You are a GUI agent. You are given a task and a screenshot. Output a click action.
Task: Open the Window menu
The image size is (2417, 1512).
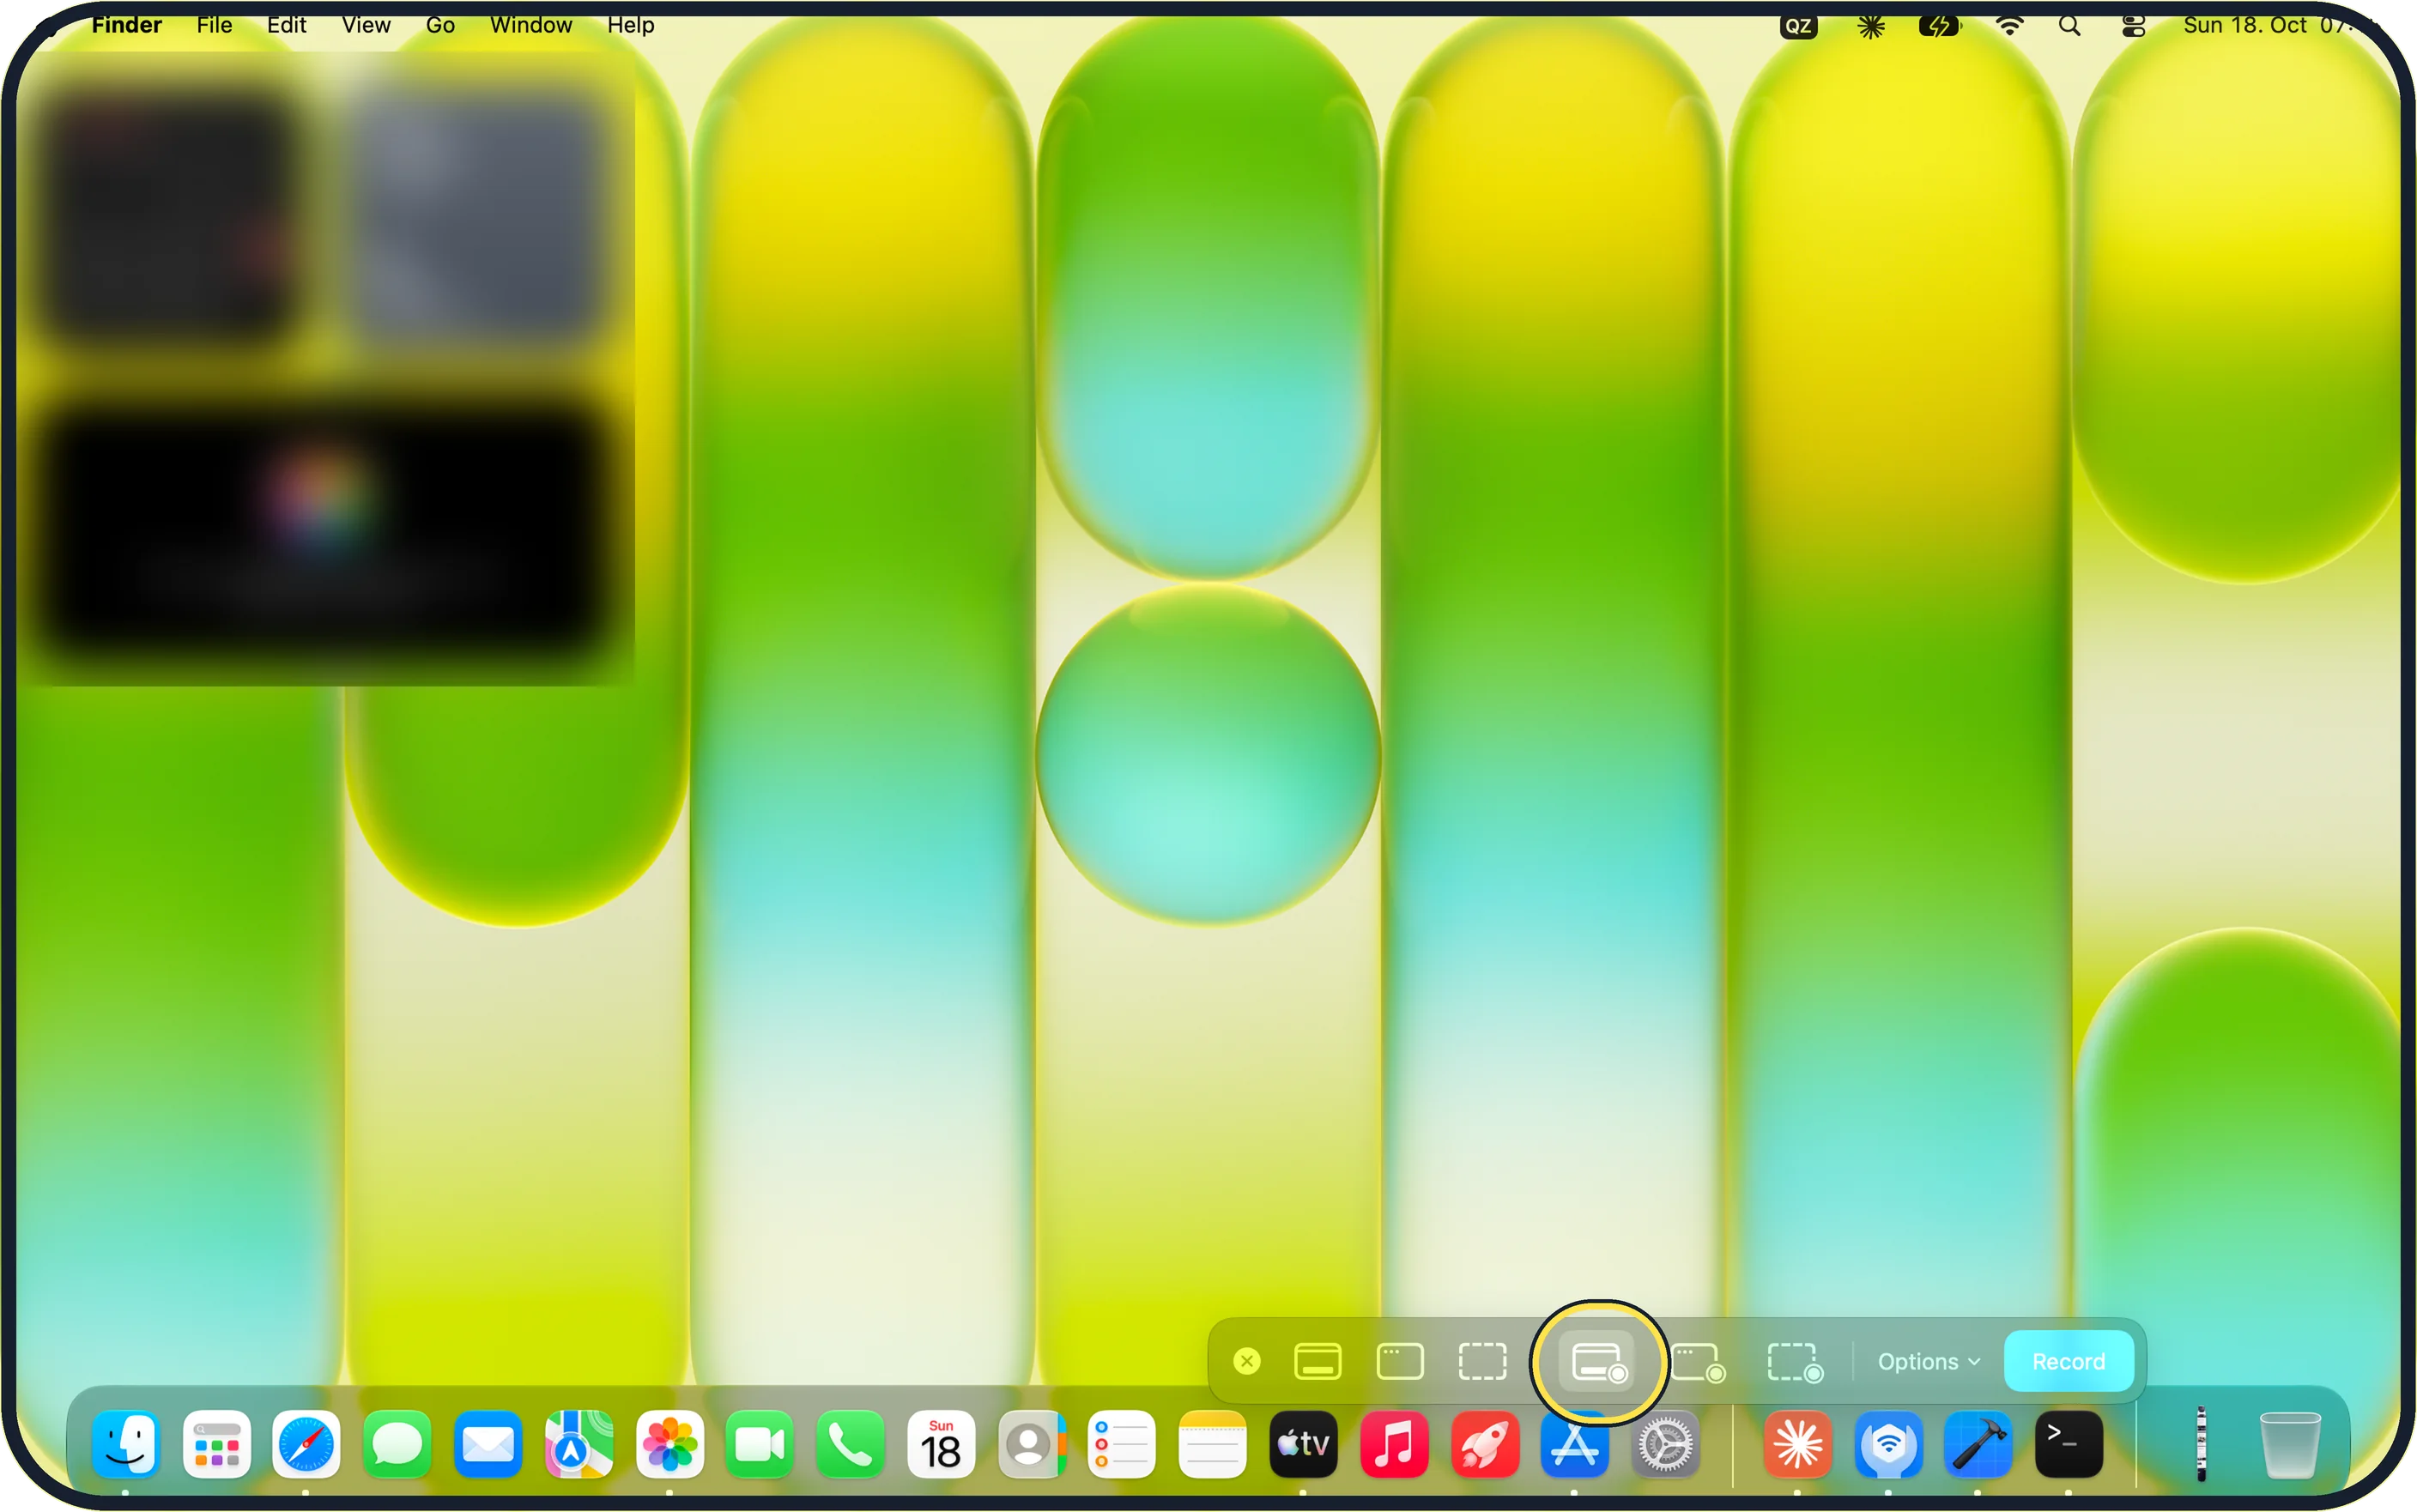pyautogui.click(x=531, y=25)
